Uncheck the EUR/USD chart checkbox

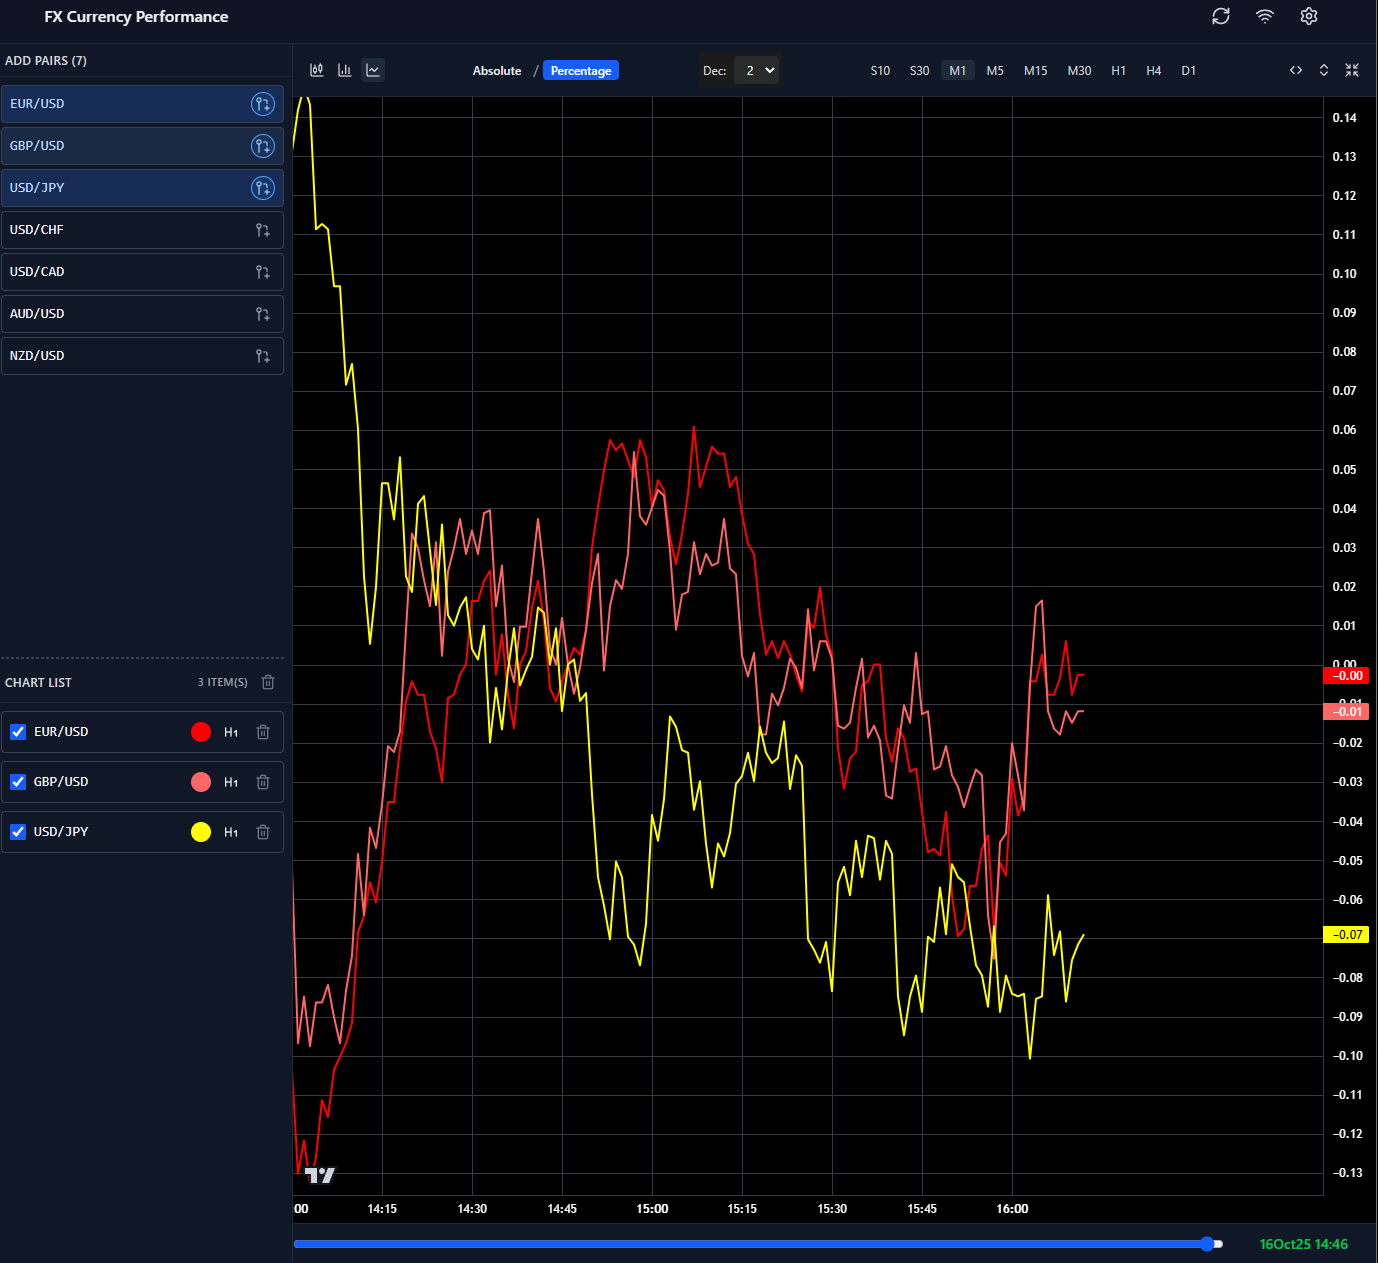tap(18, 732)
